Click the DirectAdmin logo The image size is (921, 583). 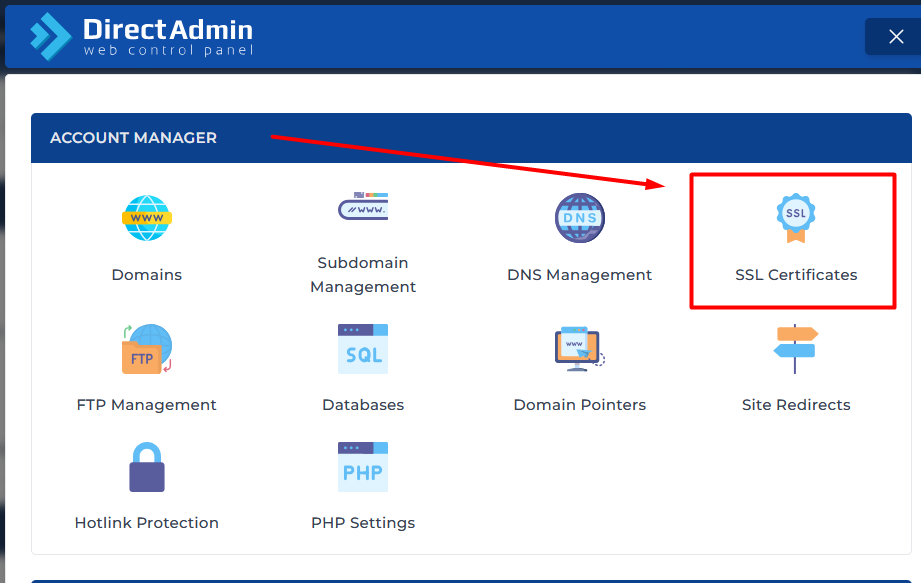(142, 36)
